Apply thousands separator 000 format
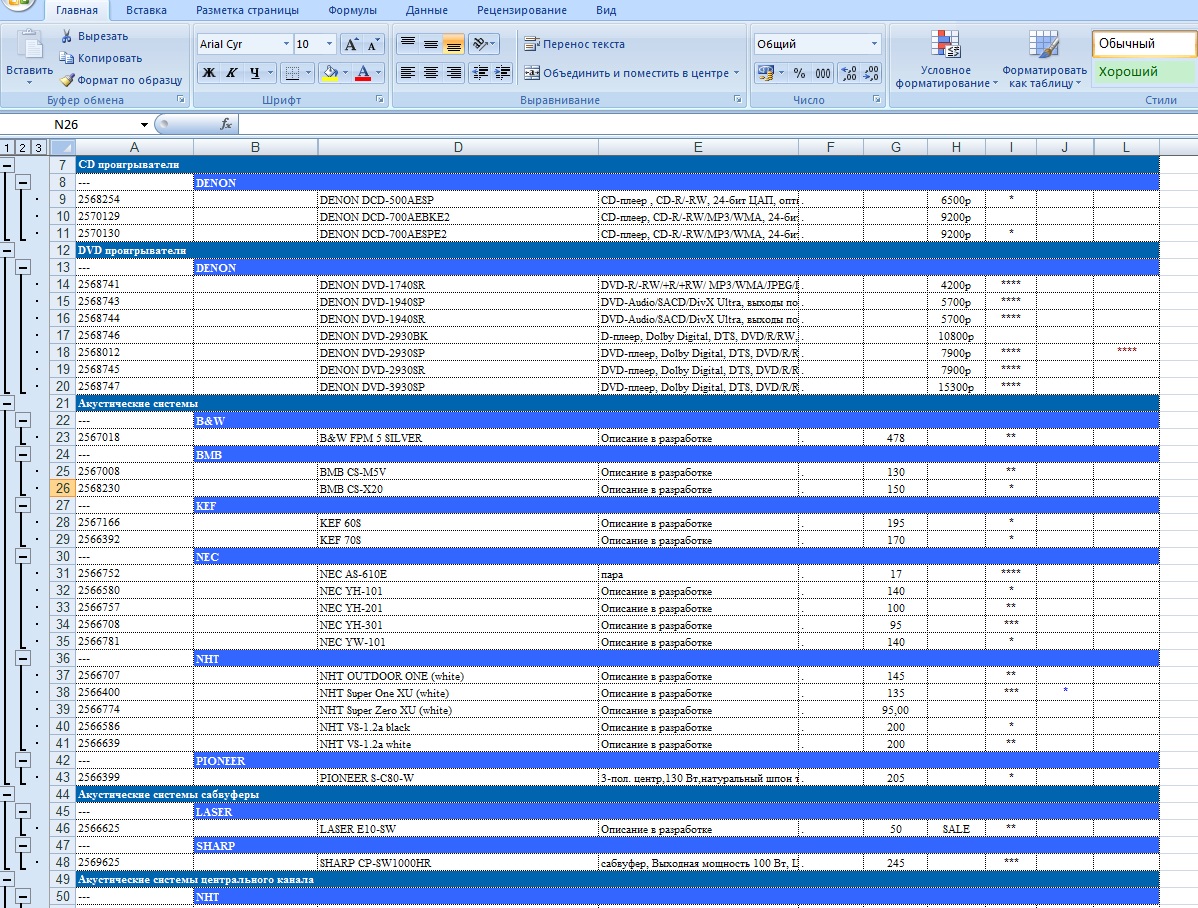The height and width of the screenshot is (908, 1198). click(x=823, y=73)
